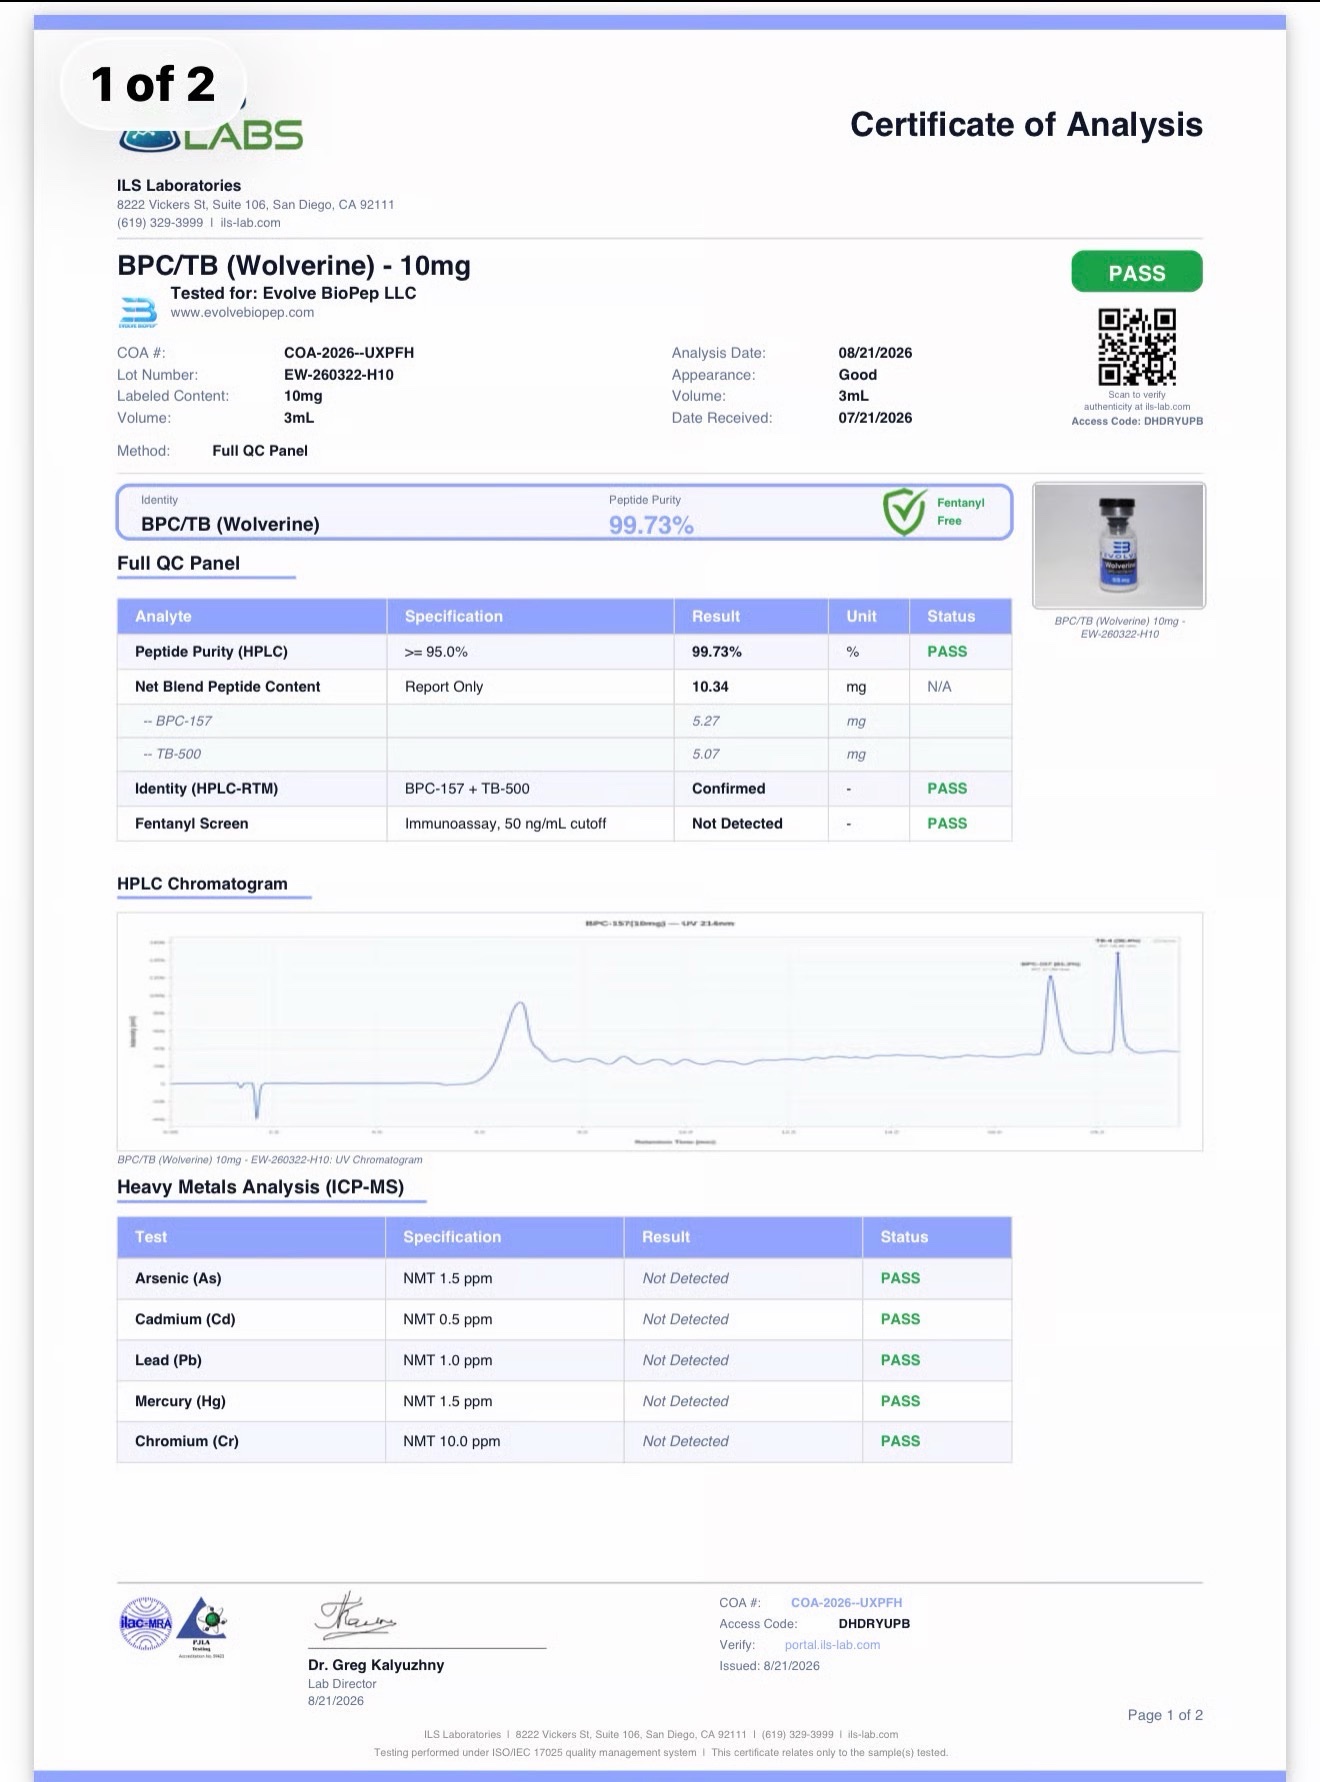Click the name "Dr. Greg Kalyuzhny"
The image size is (1320, 1782).
click(376, 1666)
